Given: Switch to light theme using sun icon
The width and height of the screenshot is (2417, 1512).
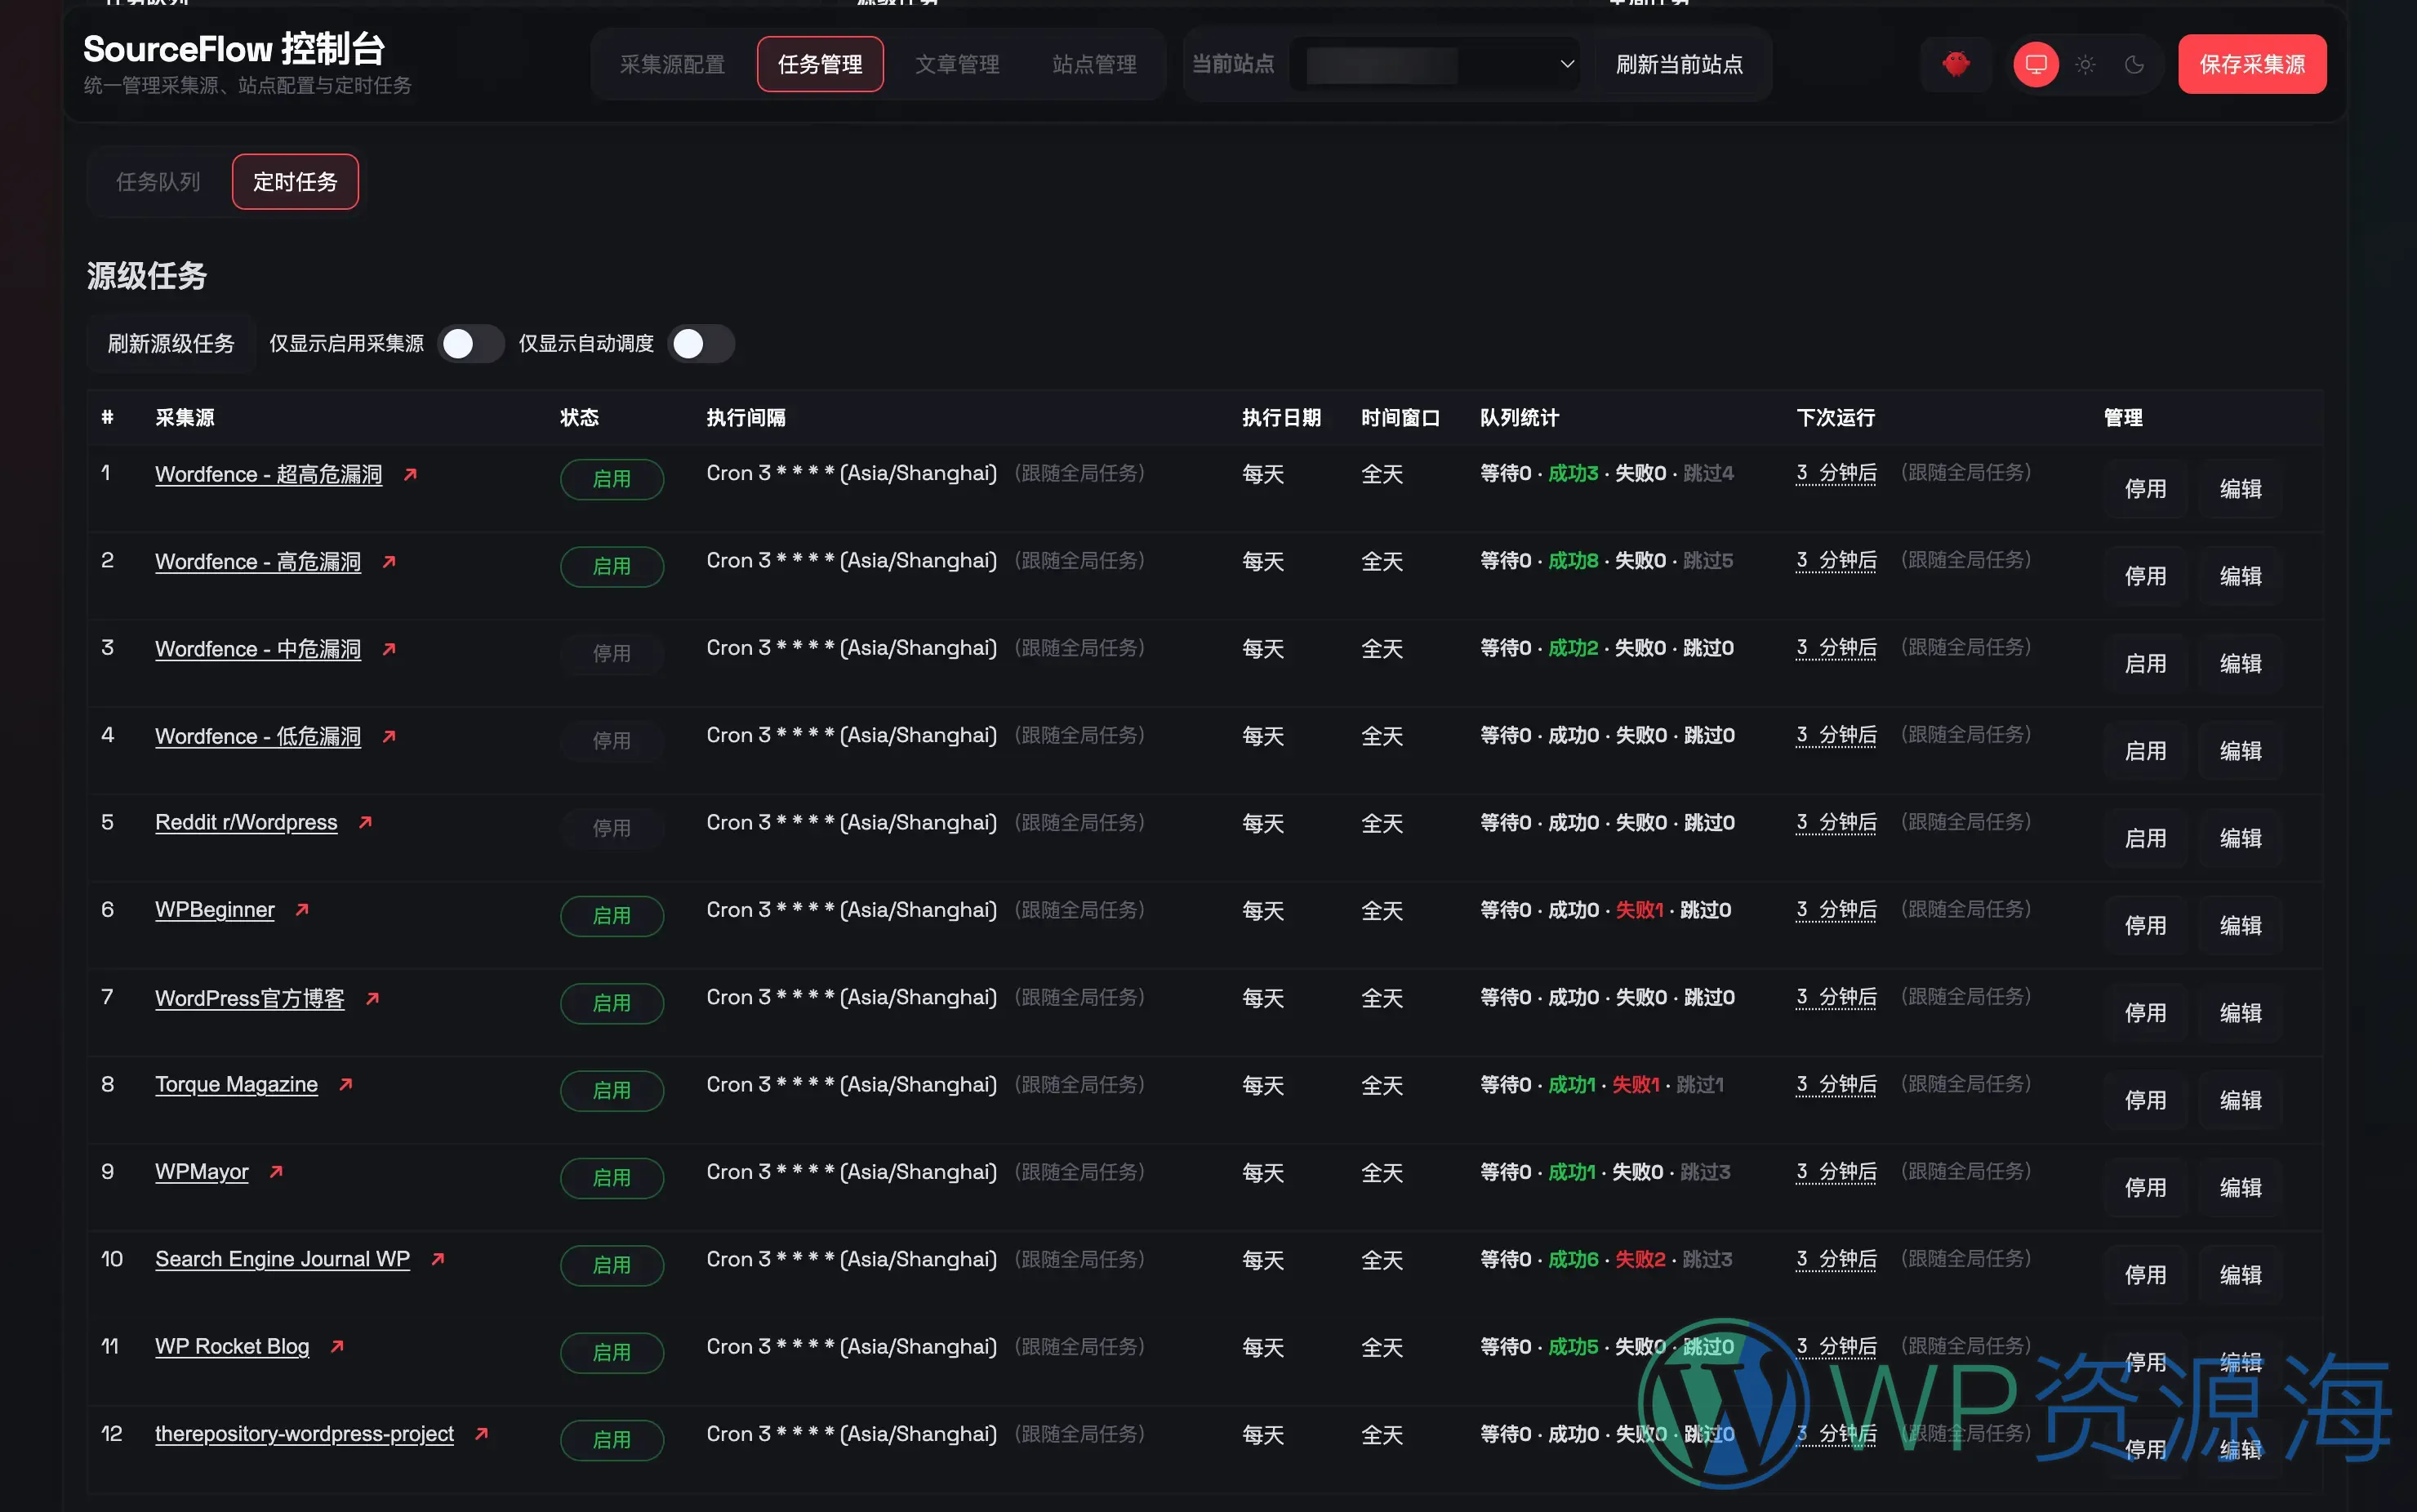Looking at the screenshot, I should (x=2085, y=63).
